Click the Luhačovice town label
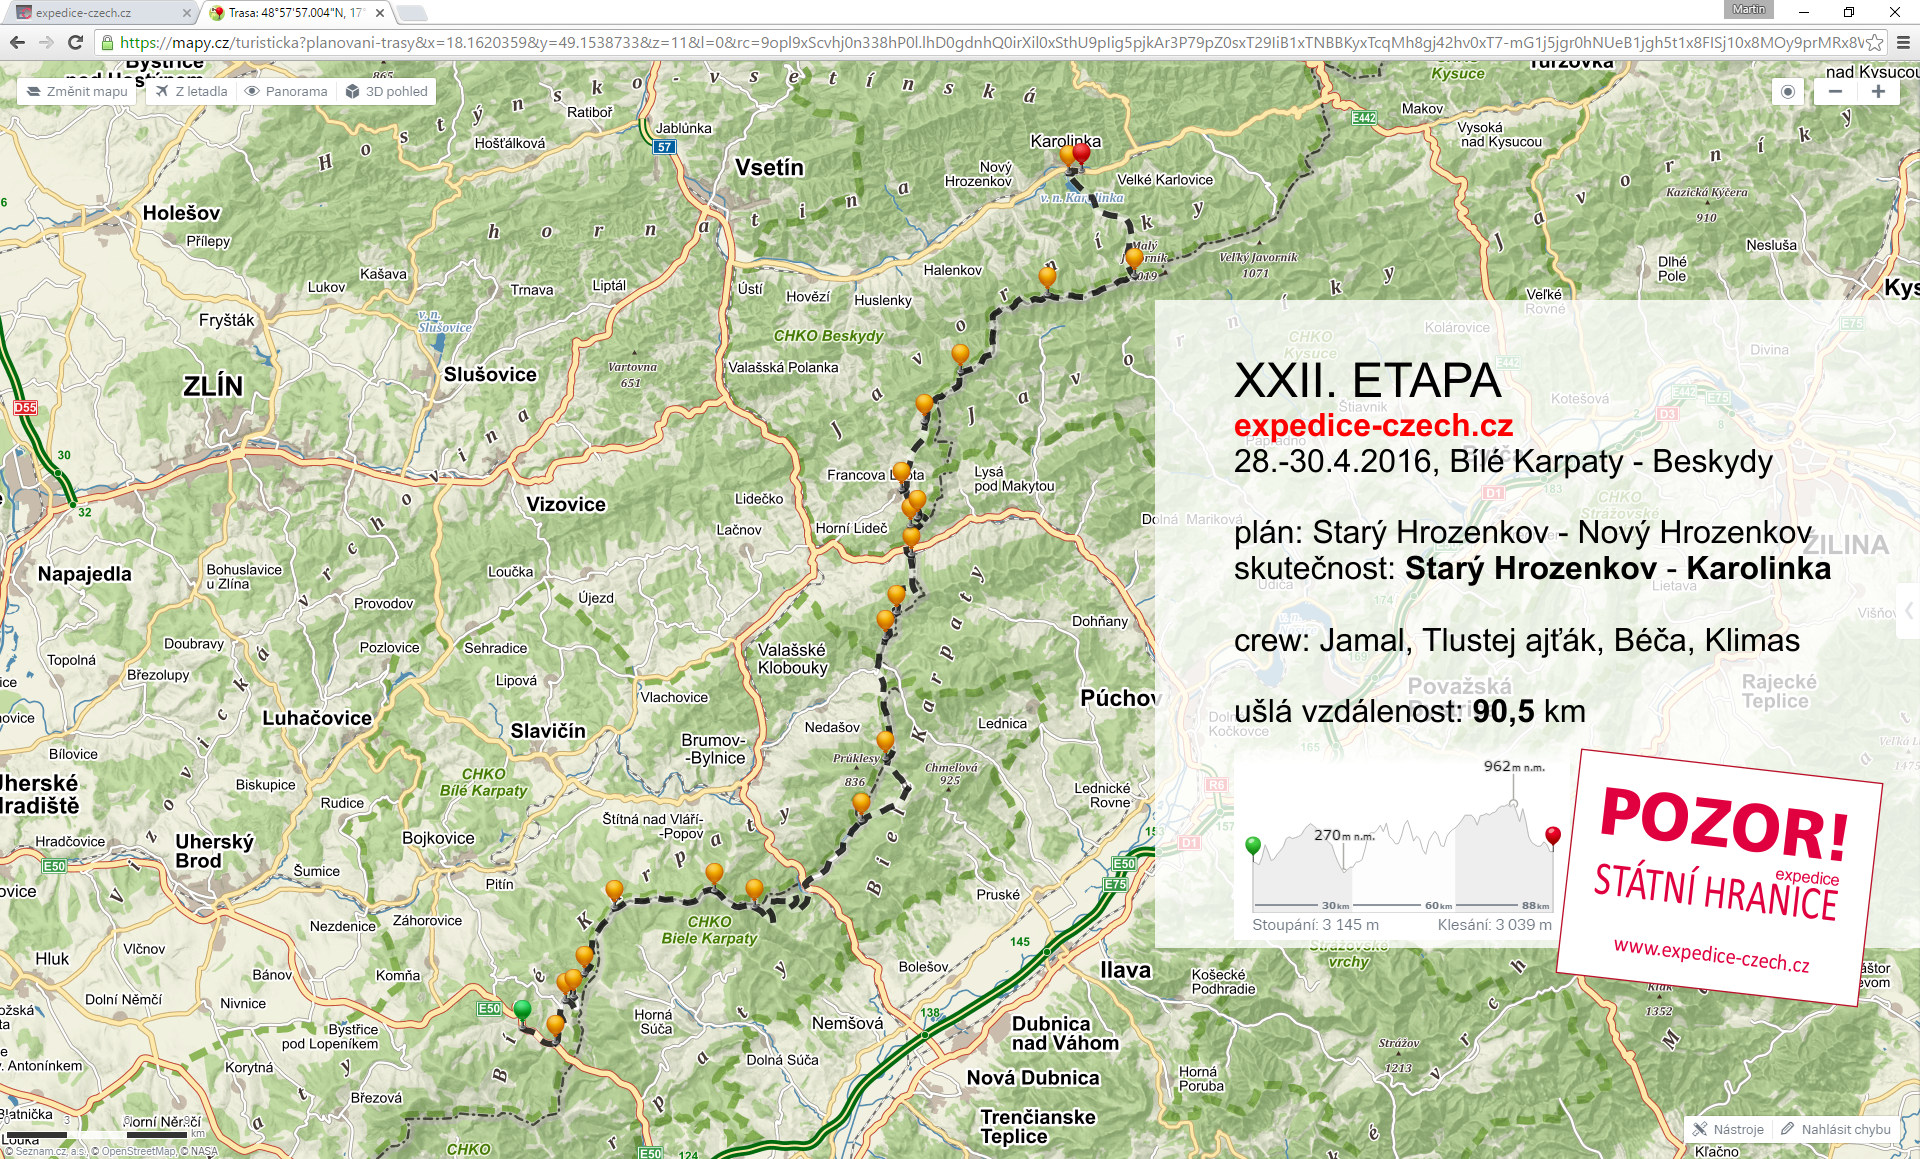This screenshot has height=1159, width=1920. 317,718
